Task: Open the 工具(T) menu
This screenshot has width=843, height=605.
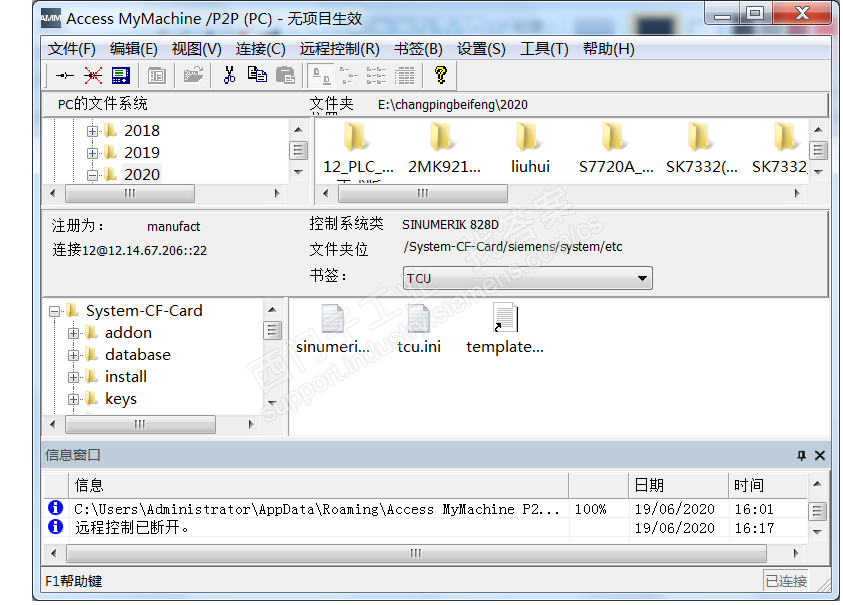Action: point(544,49)
